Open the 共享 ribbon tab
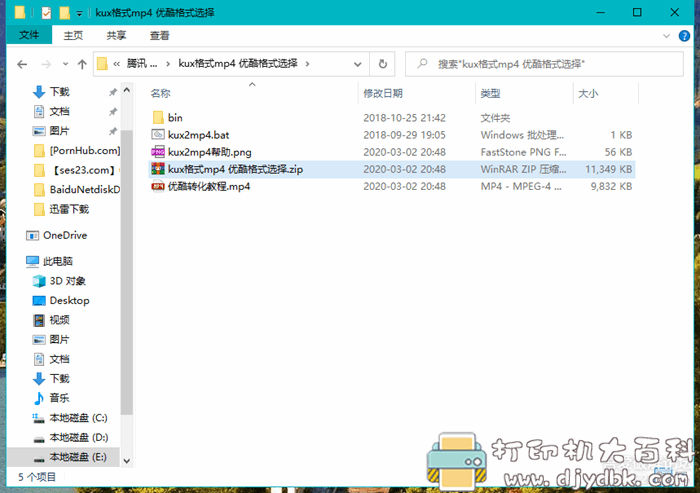Image resolution: width=700 pixels, height=493 pixels. point(116,35)
